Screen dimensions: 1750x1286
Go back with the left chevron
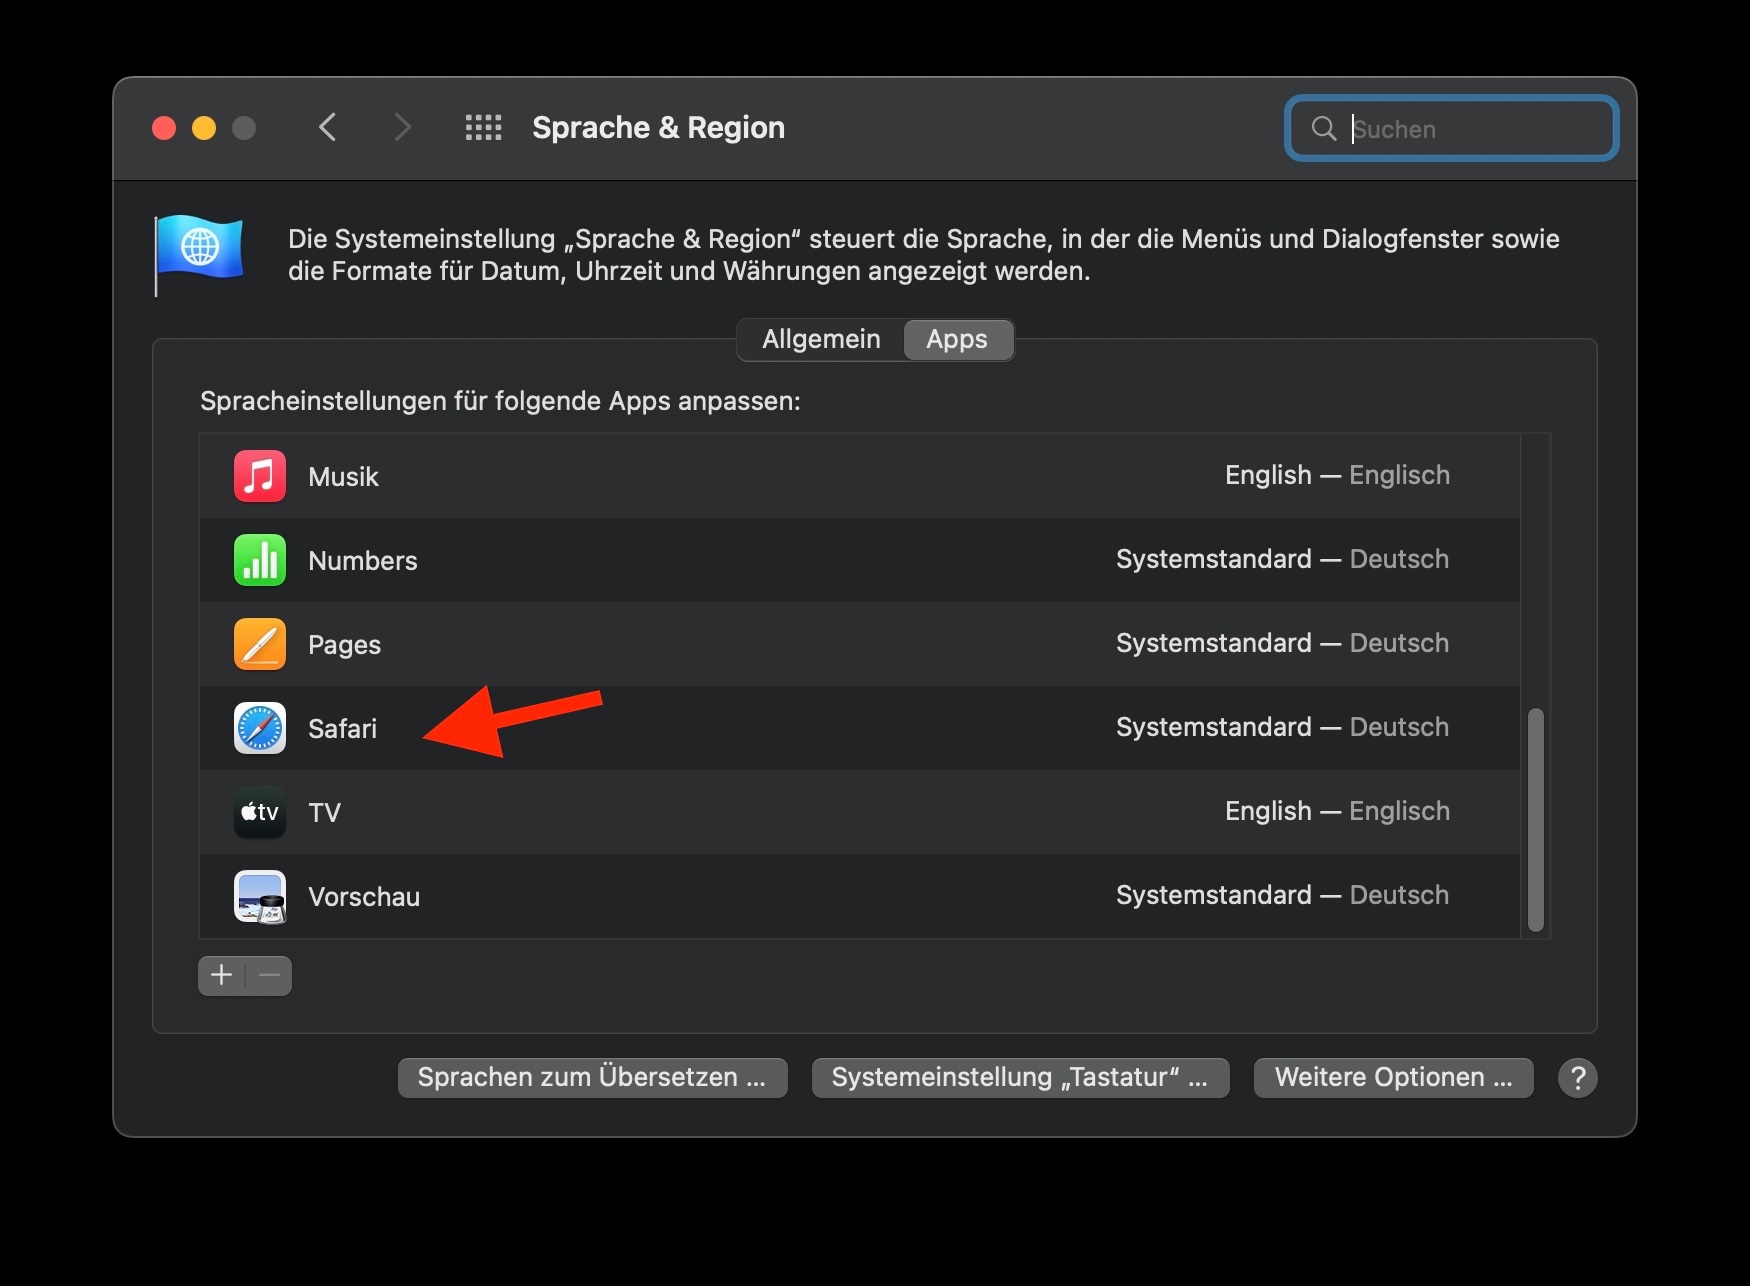tap(327, 128)
